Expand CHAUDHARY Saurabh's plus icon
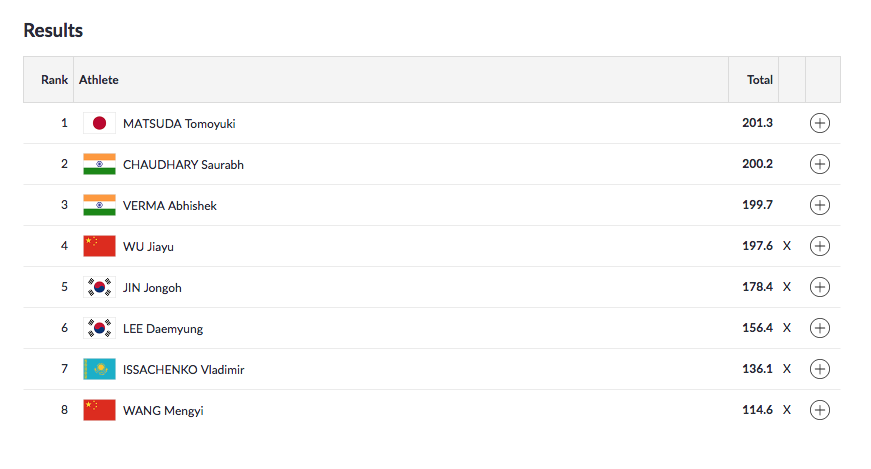 tap(820, 164)
